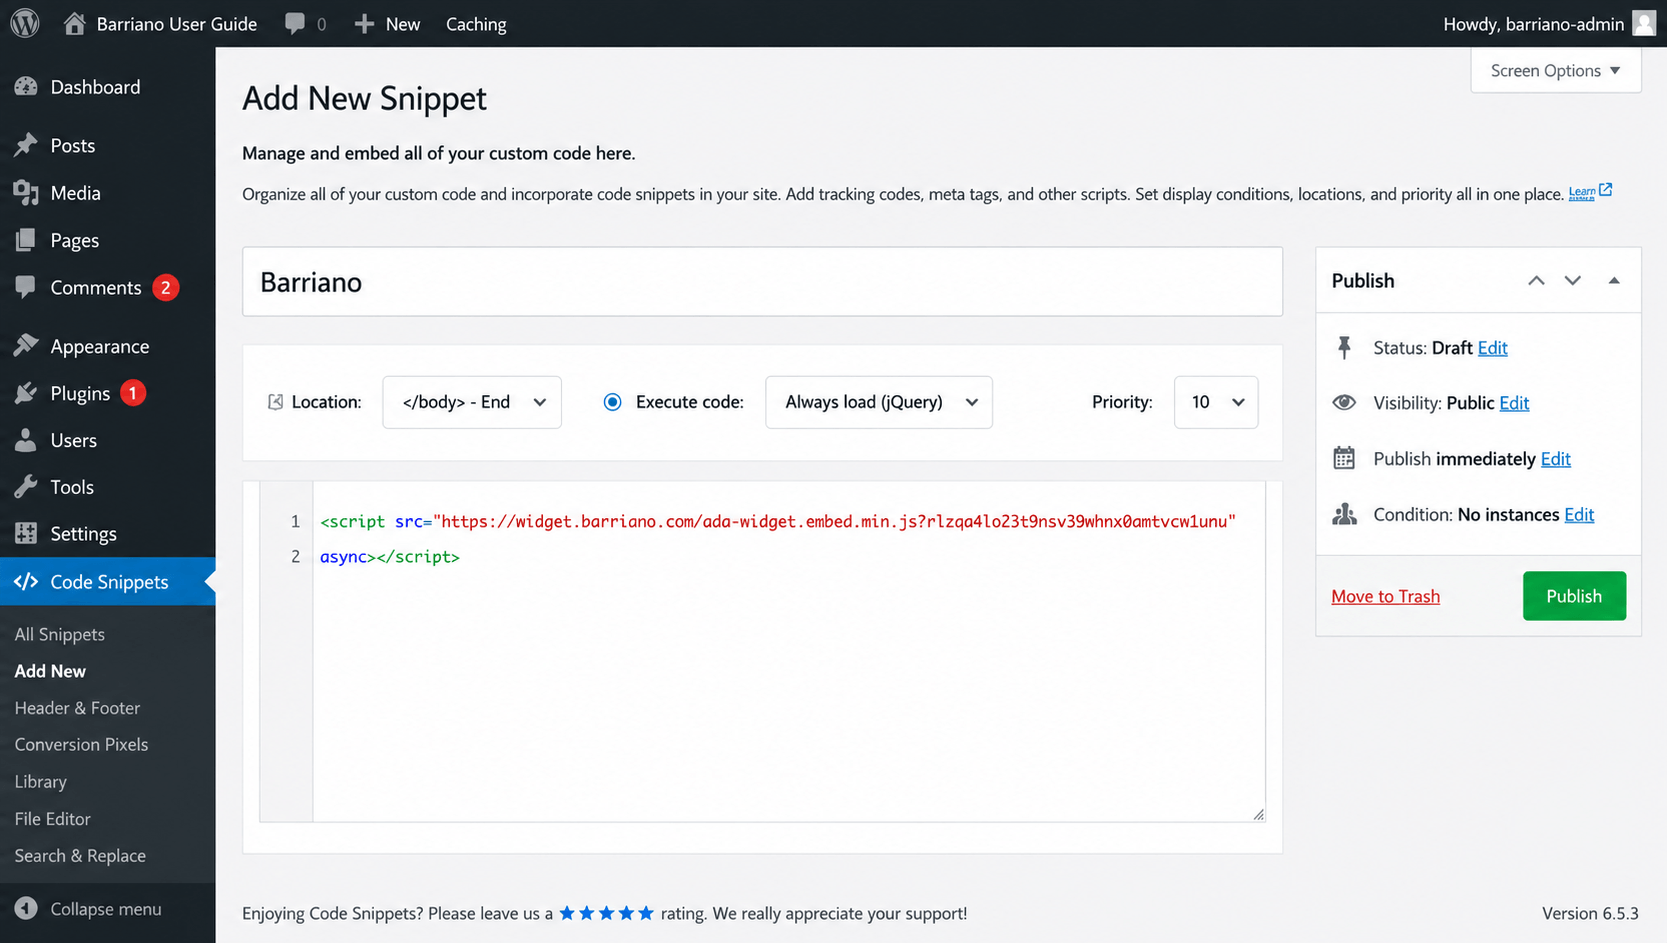Click the Status pin icon
Viewport: 1667px width, 943px height.
tap(1344, 347)
